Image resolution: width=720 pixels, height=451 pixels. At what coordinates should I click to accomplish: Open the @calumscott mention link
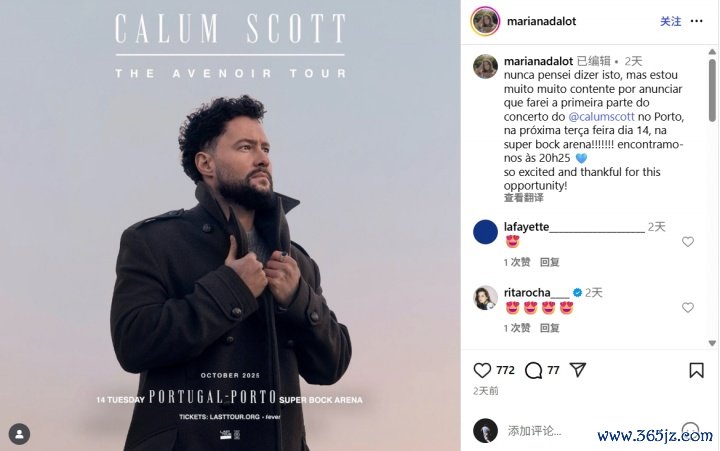point(601,117)
